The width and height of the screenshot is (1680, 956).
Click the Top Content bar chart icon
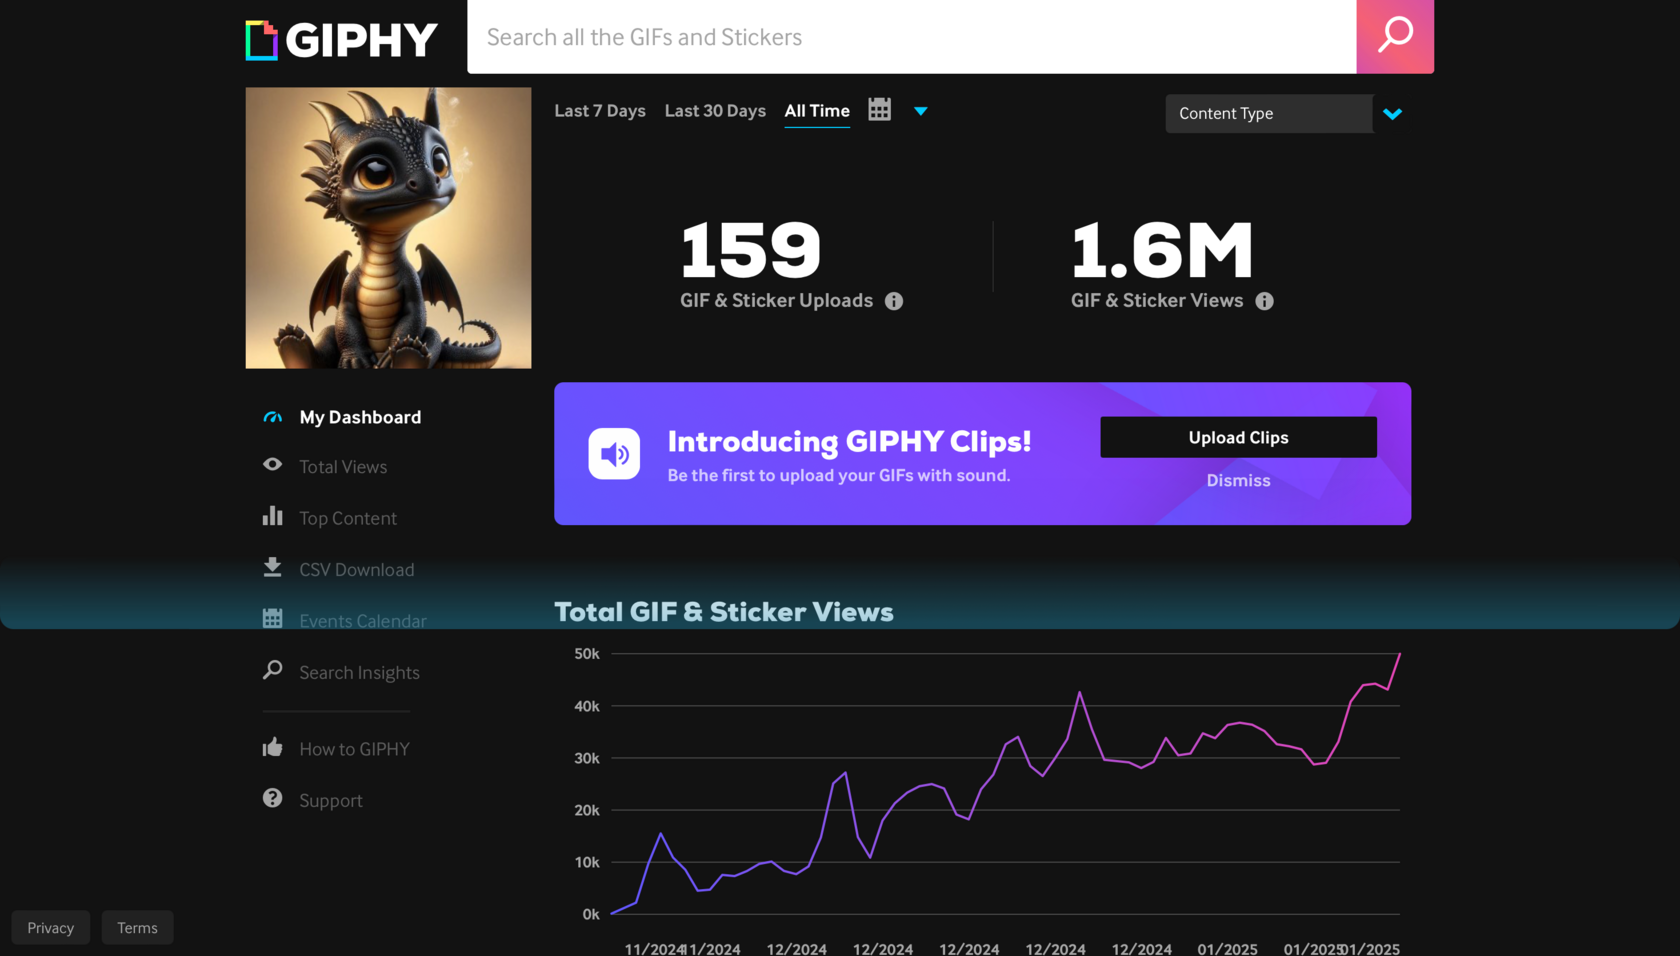point(272,516)
